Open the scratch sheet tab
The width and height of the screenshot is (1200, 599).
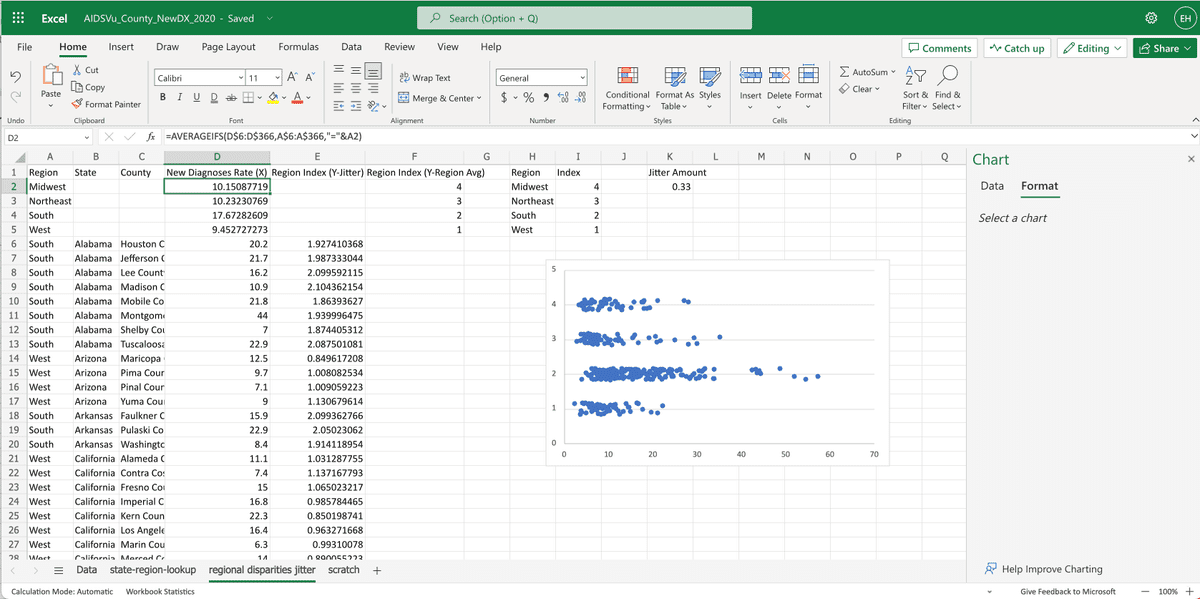pos(343,569)
